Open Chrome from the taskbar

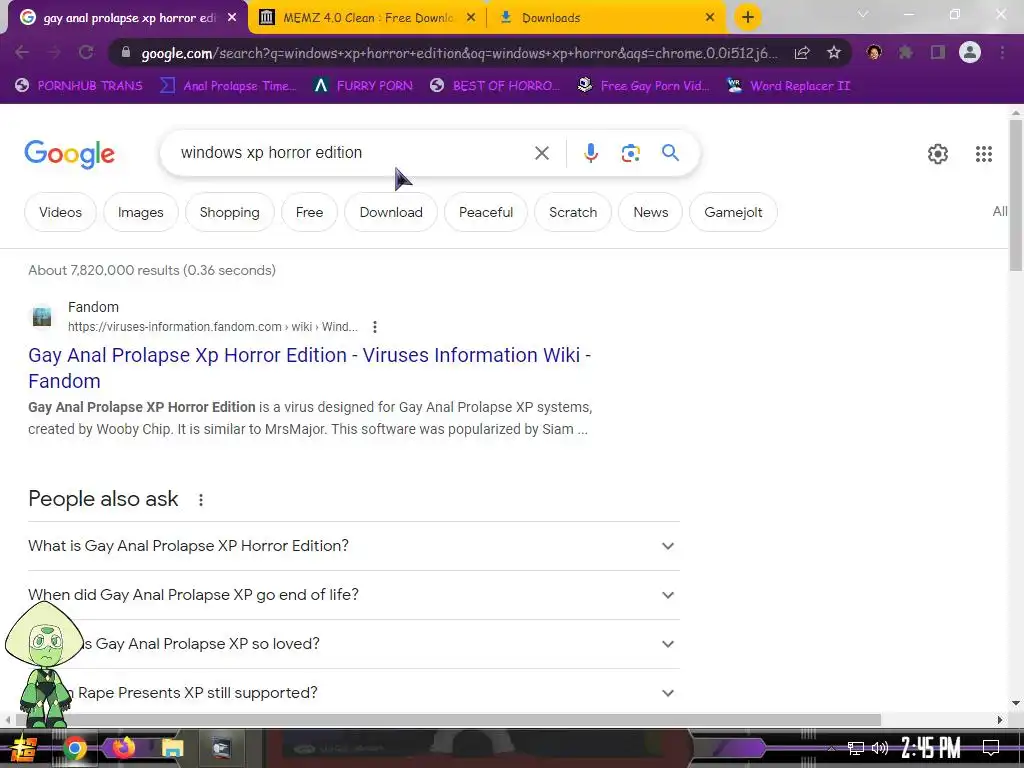(x=74, y=748)
